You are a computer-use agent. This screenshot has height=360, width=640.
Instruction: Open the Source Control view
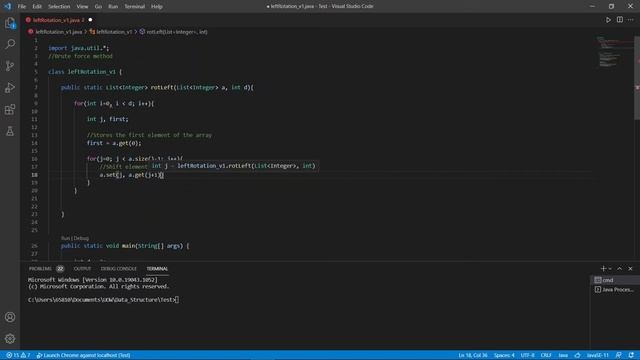pos(10,66)
